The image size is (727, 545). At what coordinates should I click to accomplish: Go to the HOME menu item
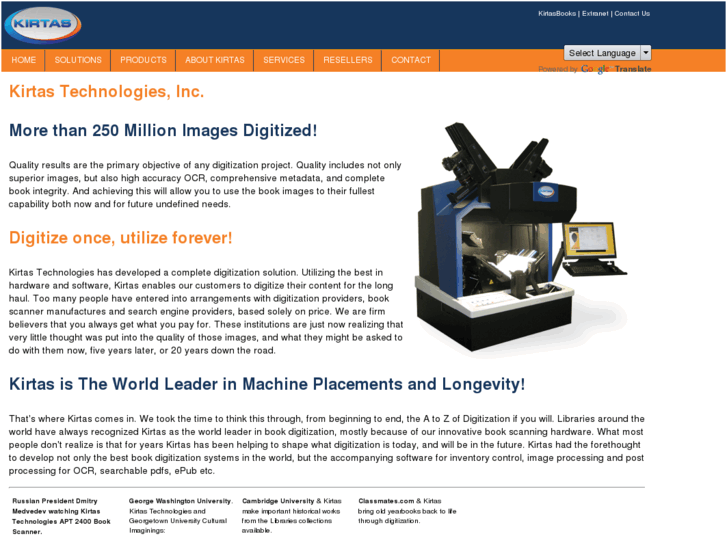24,60
